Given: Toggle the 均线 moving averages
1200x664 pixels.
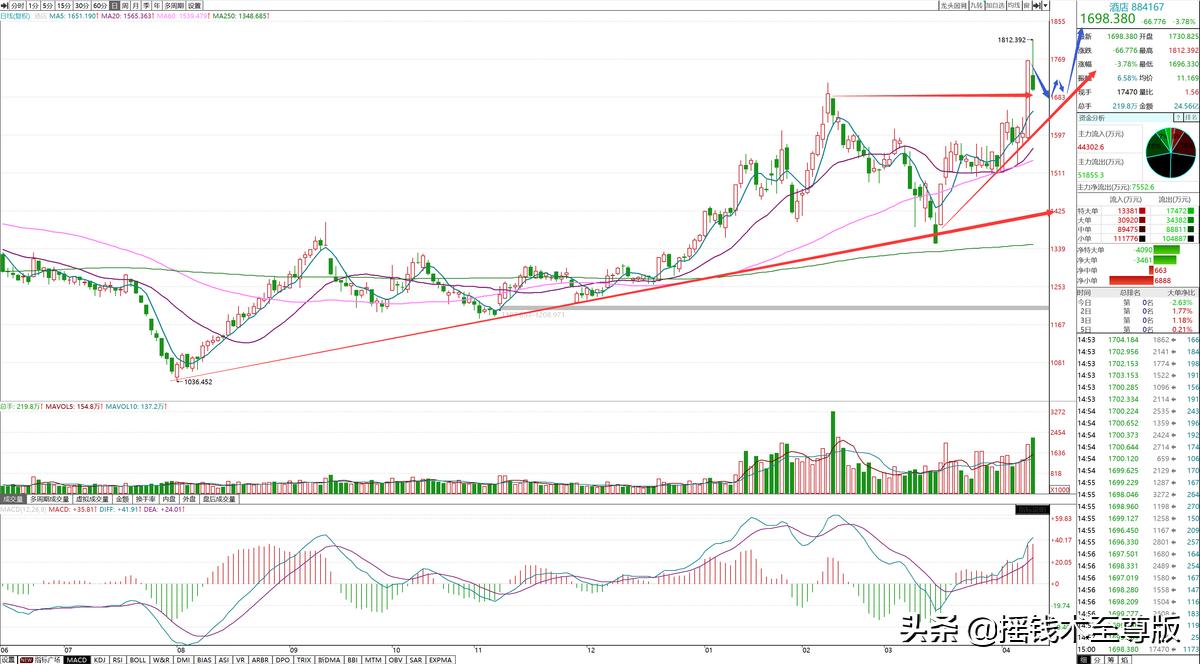Looking at the screenshot, I should coord(1014,5).
